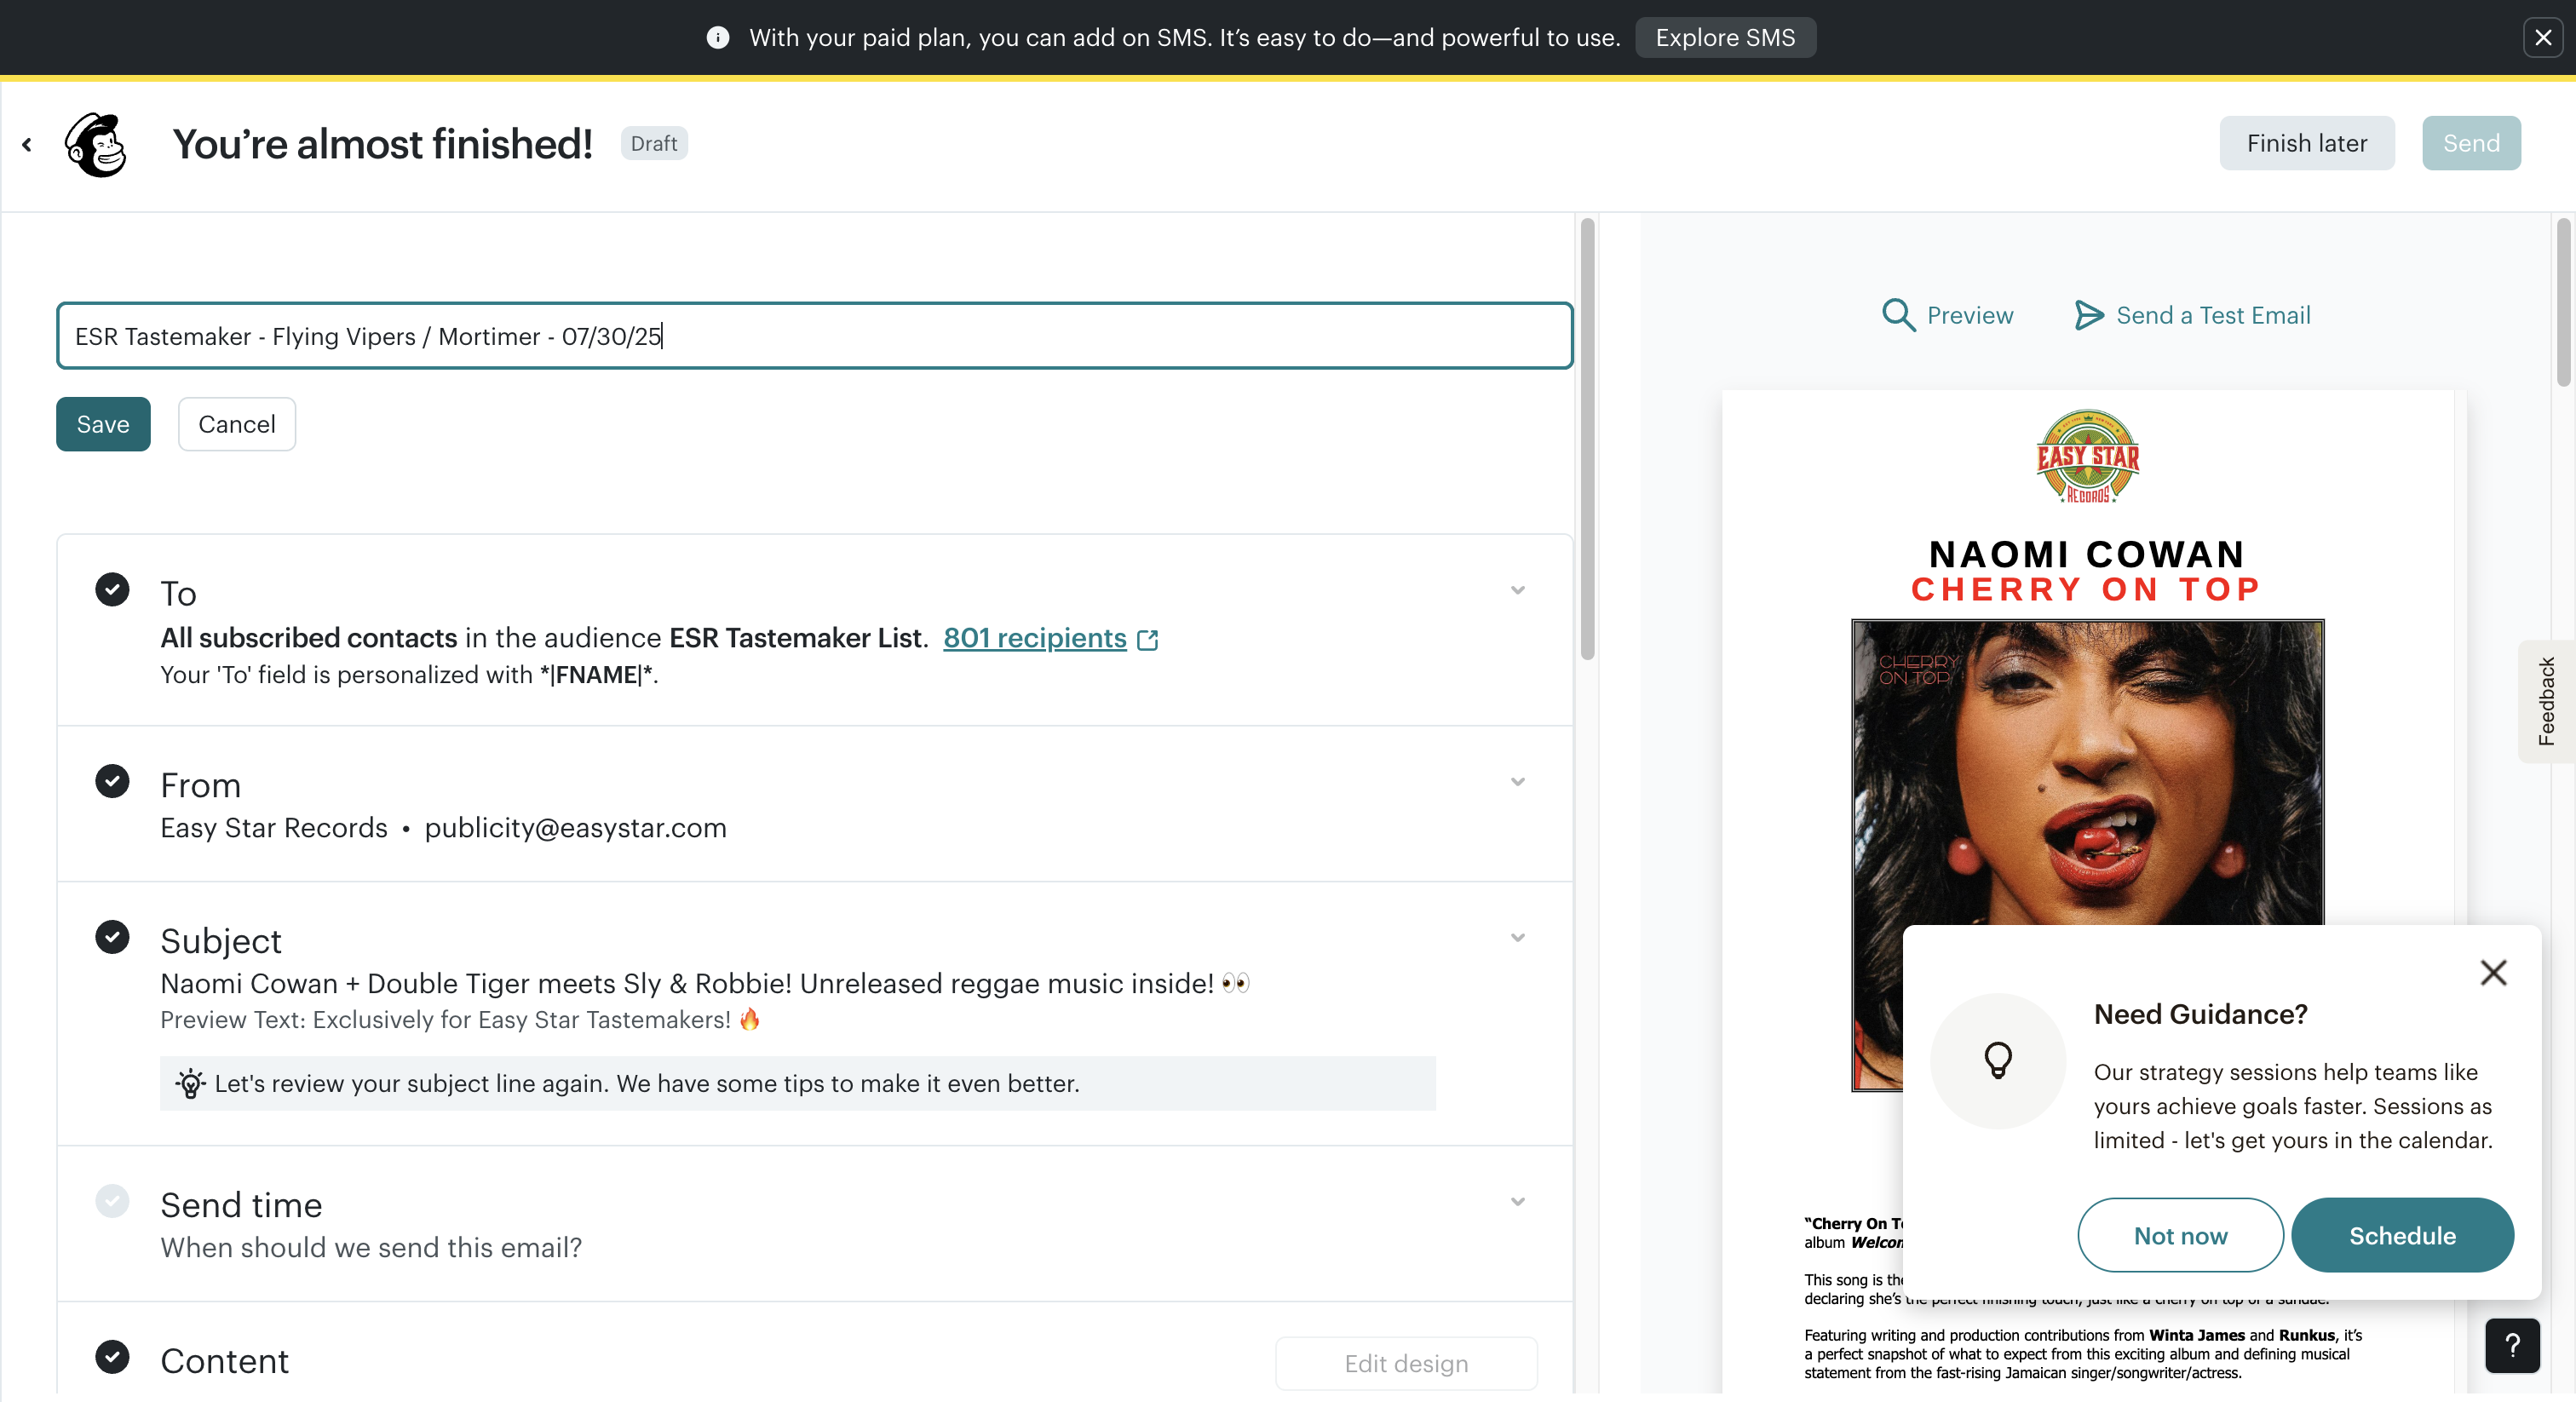The width and height of the screenshot is (2576, 1402).
Task: Click the external link icon beside 801 recipients
Action: 1148,640
